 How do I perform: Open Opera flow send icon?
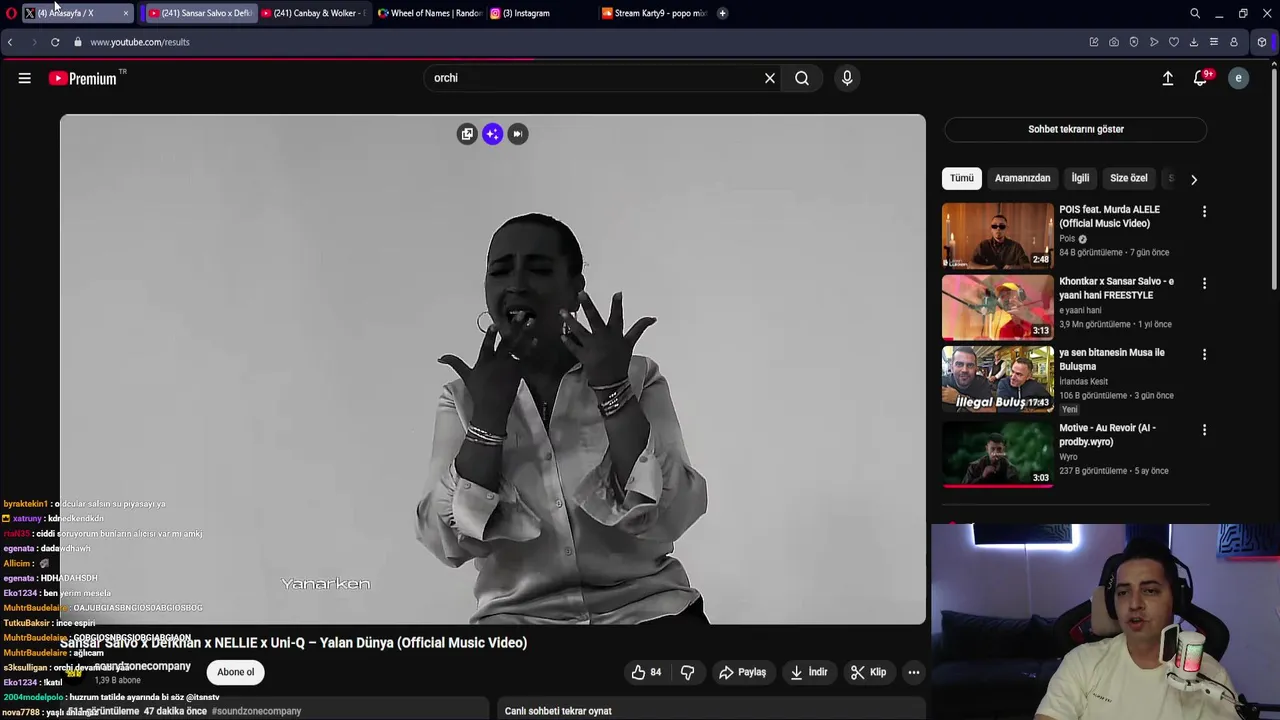click(x=1153, y=42)
